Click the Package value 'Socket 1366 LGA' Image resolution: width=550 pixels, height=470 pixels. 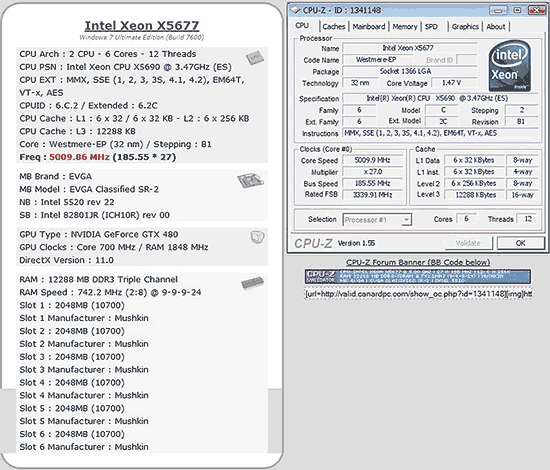coord(410,71)
